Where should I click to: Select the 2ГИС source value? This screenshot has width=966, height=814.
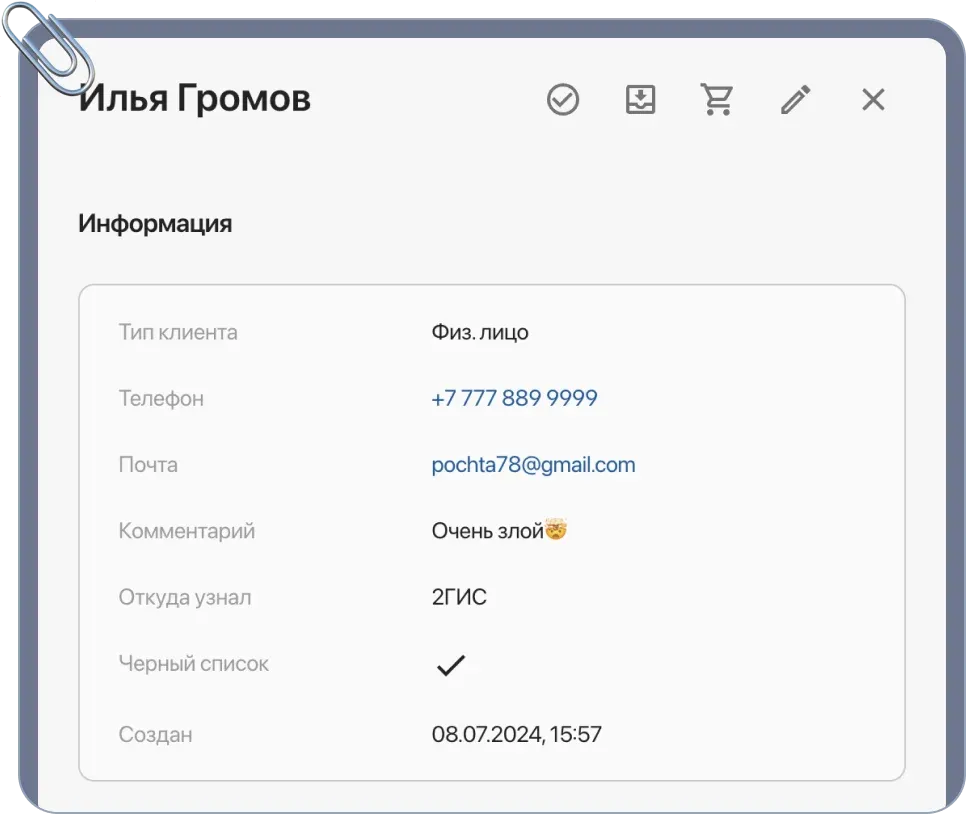(457, 596)
